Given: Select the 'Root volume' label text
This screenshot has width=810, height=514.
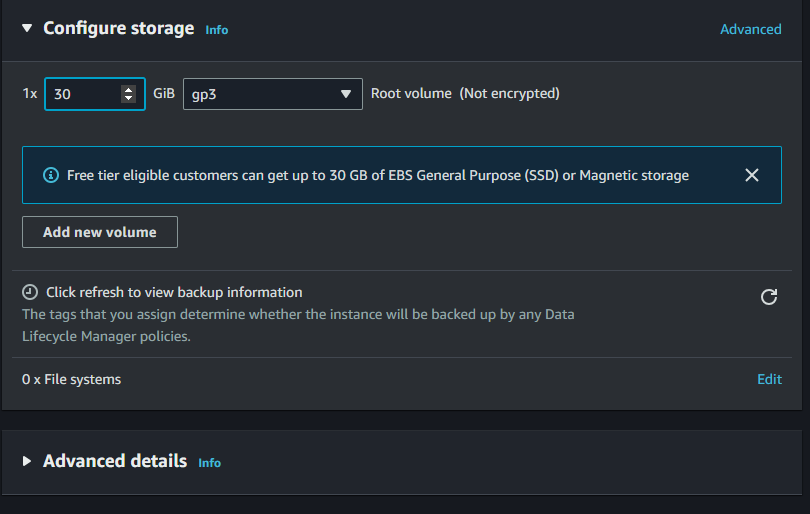Looking at the screenshot, I should (411, 94).
